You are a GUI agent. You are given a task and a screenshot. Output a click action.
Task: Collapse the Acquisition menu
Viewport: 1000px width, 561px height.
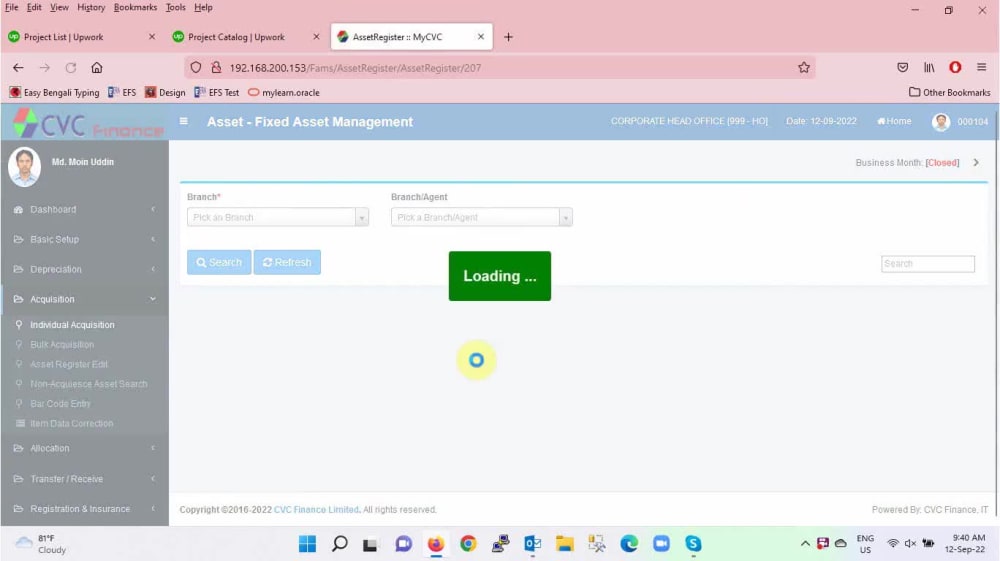[x=84, y=300]
